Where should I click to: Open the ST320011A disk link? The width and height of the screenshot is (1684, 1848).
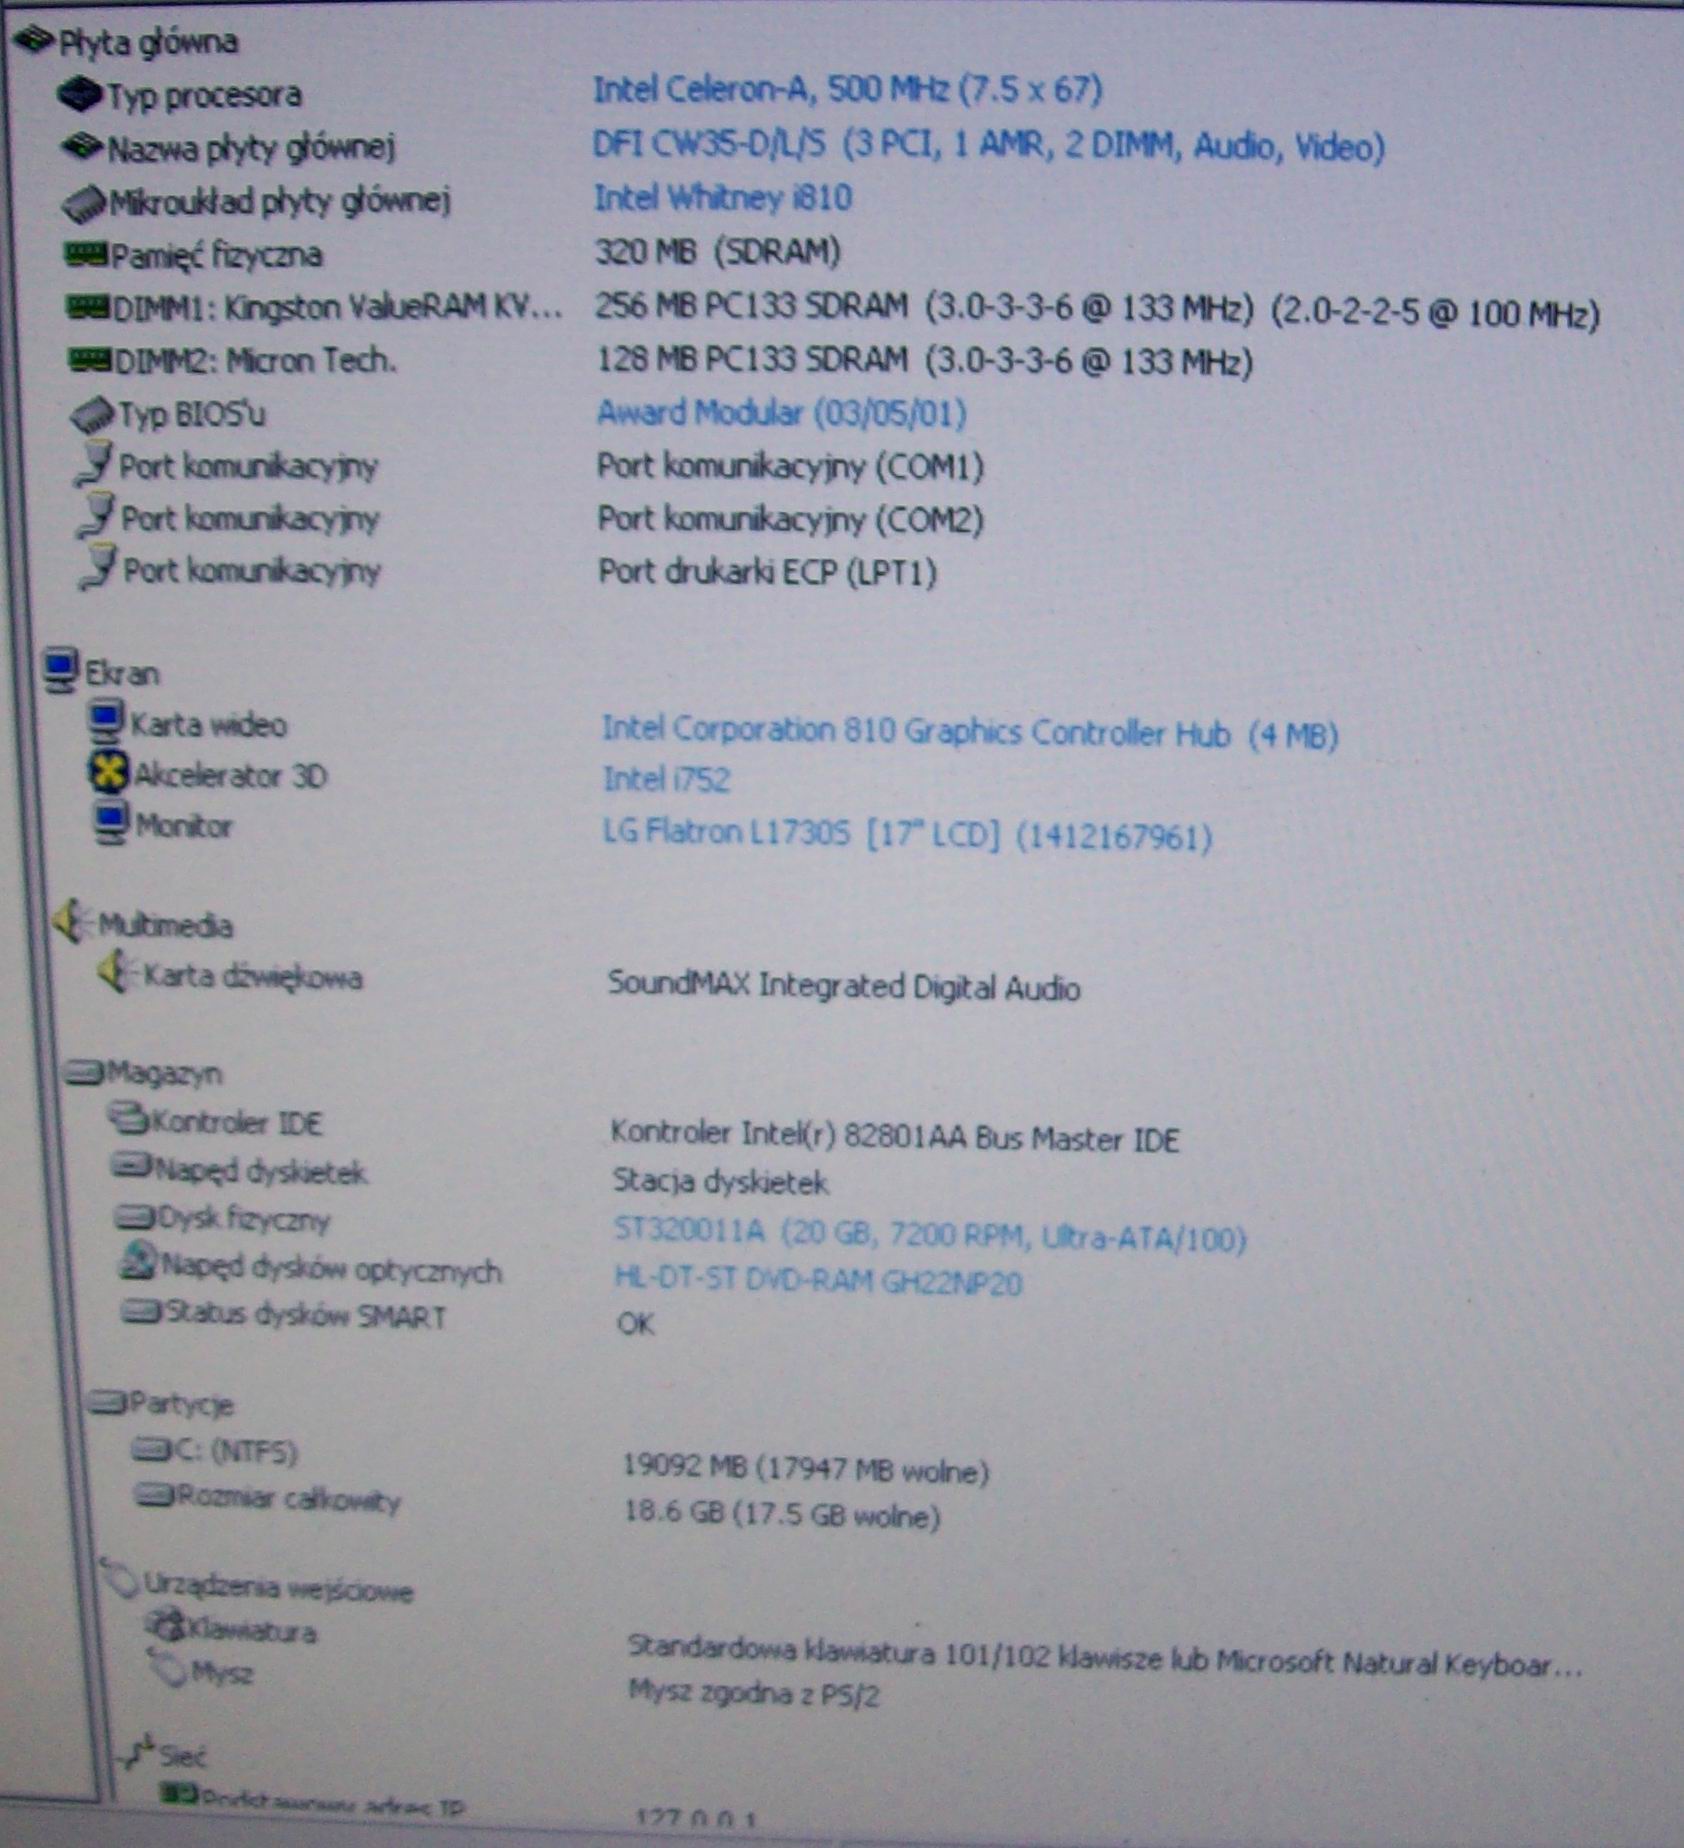tap(930, 1235)
